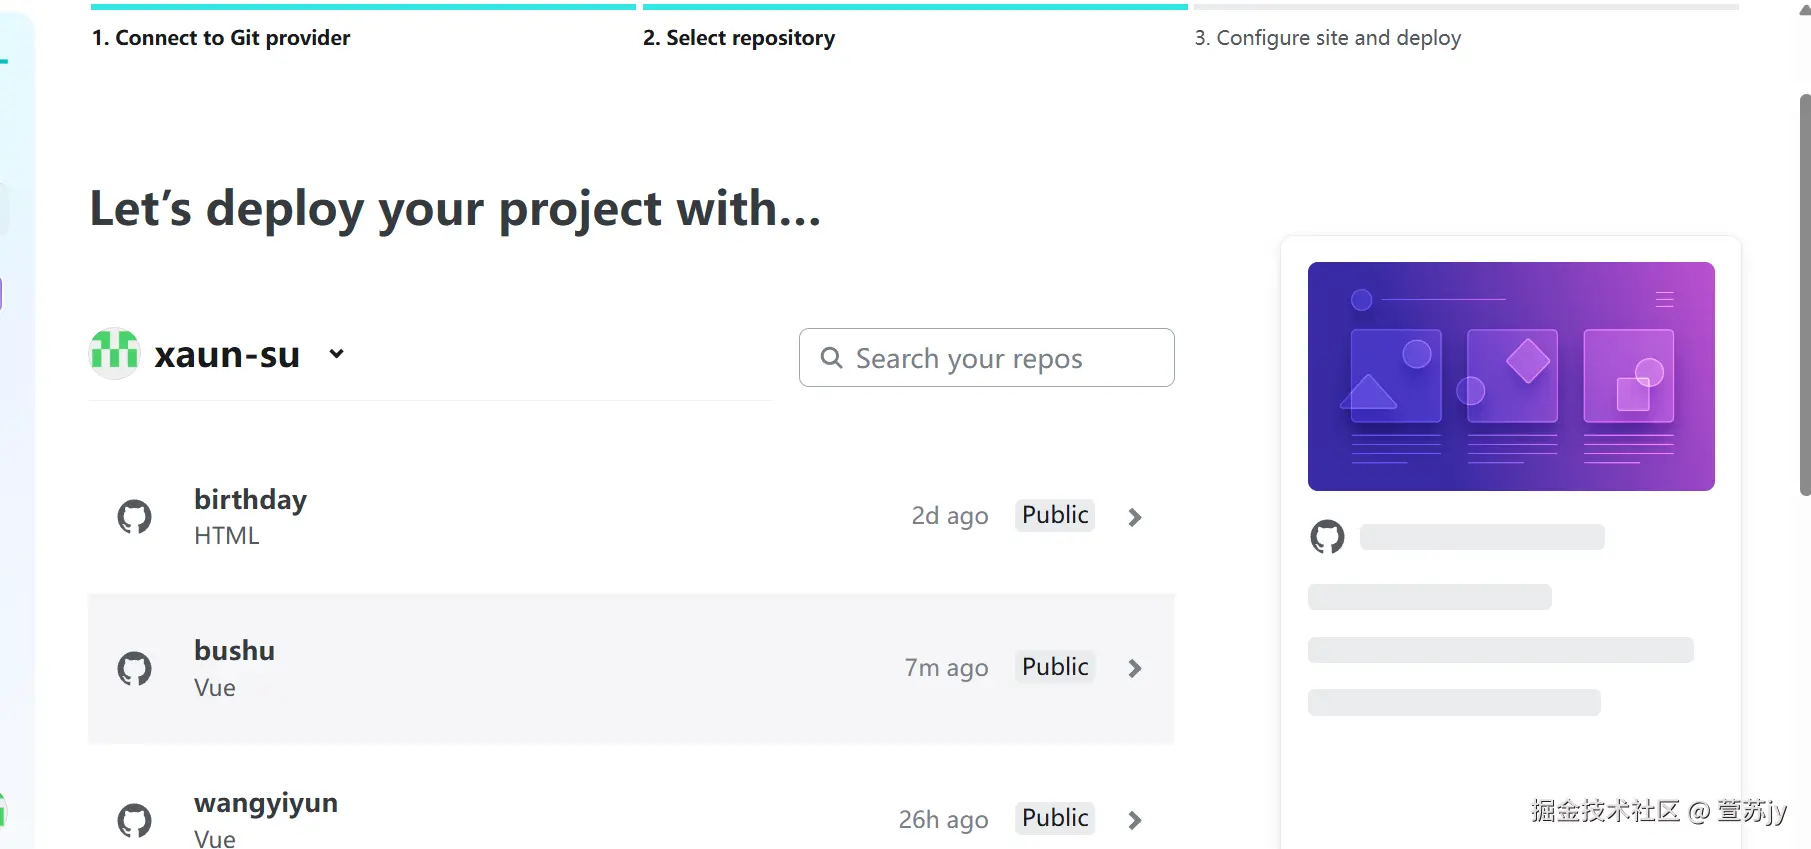
Task: Choose the bushu repository name
Action: [x=234, y=651]
